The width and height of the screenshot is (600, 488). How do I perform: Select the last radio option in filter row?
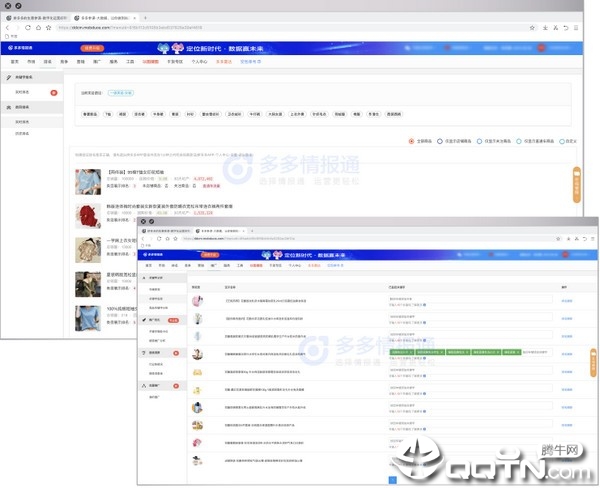563,141
